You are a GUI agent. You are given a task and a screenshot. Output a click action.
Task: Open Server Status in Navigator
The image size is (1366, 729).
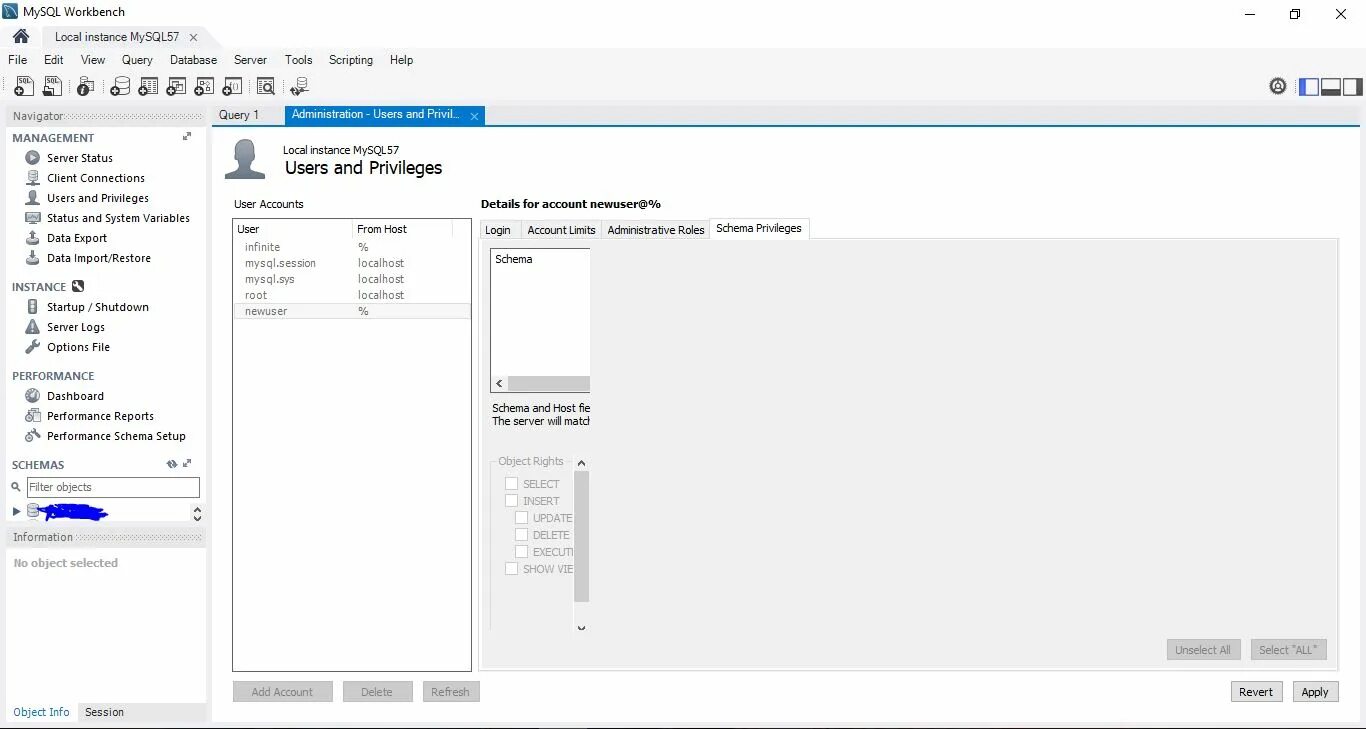(x=80, y=158)
